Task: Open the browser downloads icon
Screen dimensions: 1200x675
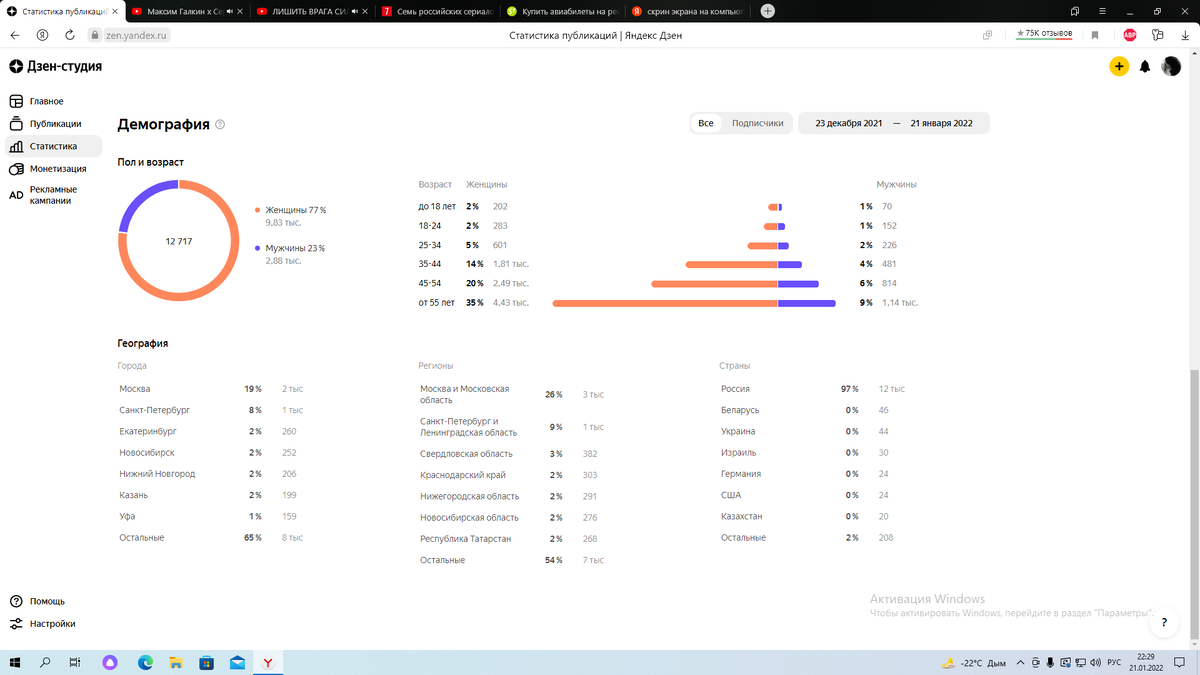Action: [1183, 35]
